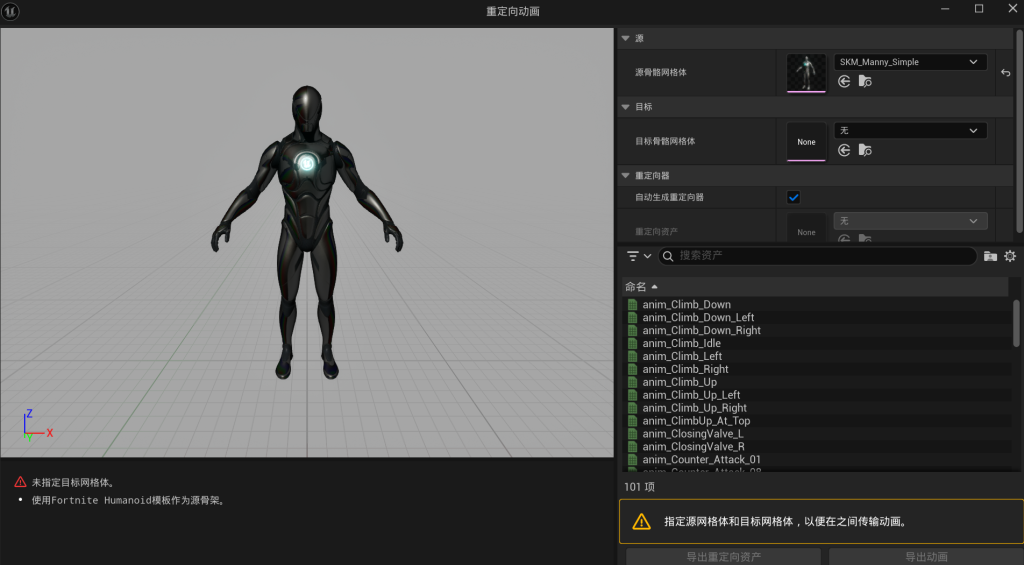Open the retarget asset dropdown
The image size is (1024, 565).
(x=910, y=221)
